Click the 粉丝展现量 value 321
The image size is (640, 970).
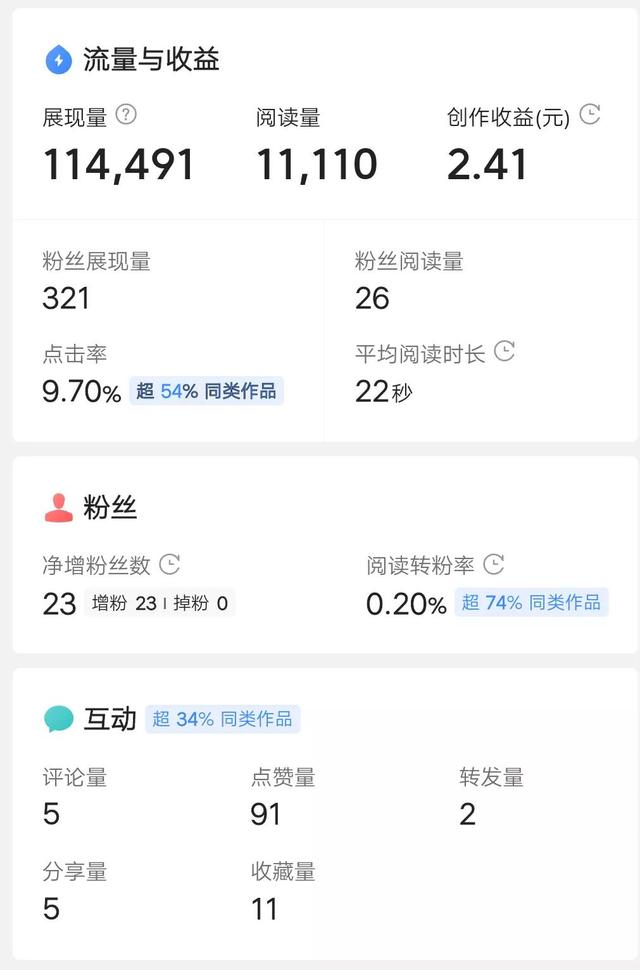(66, 298)
